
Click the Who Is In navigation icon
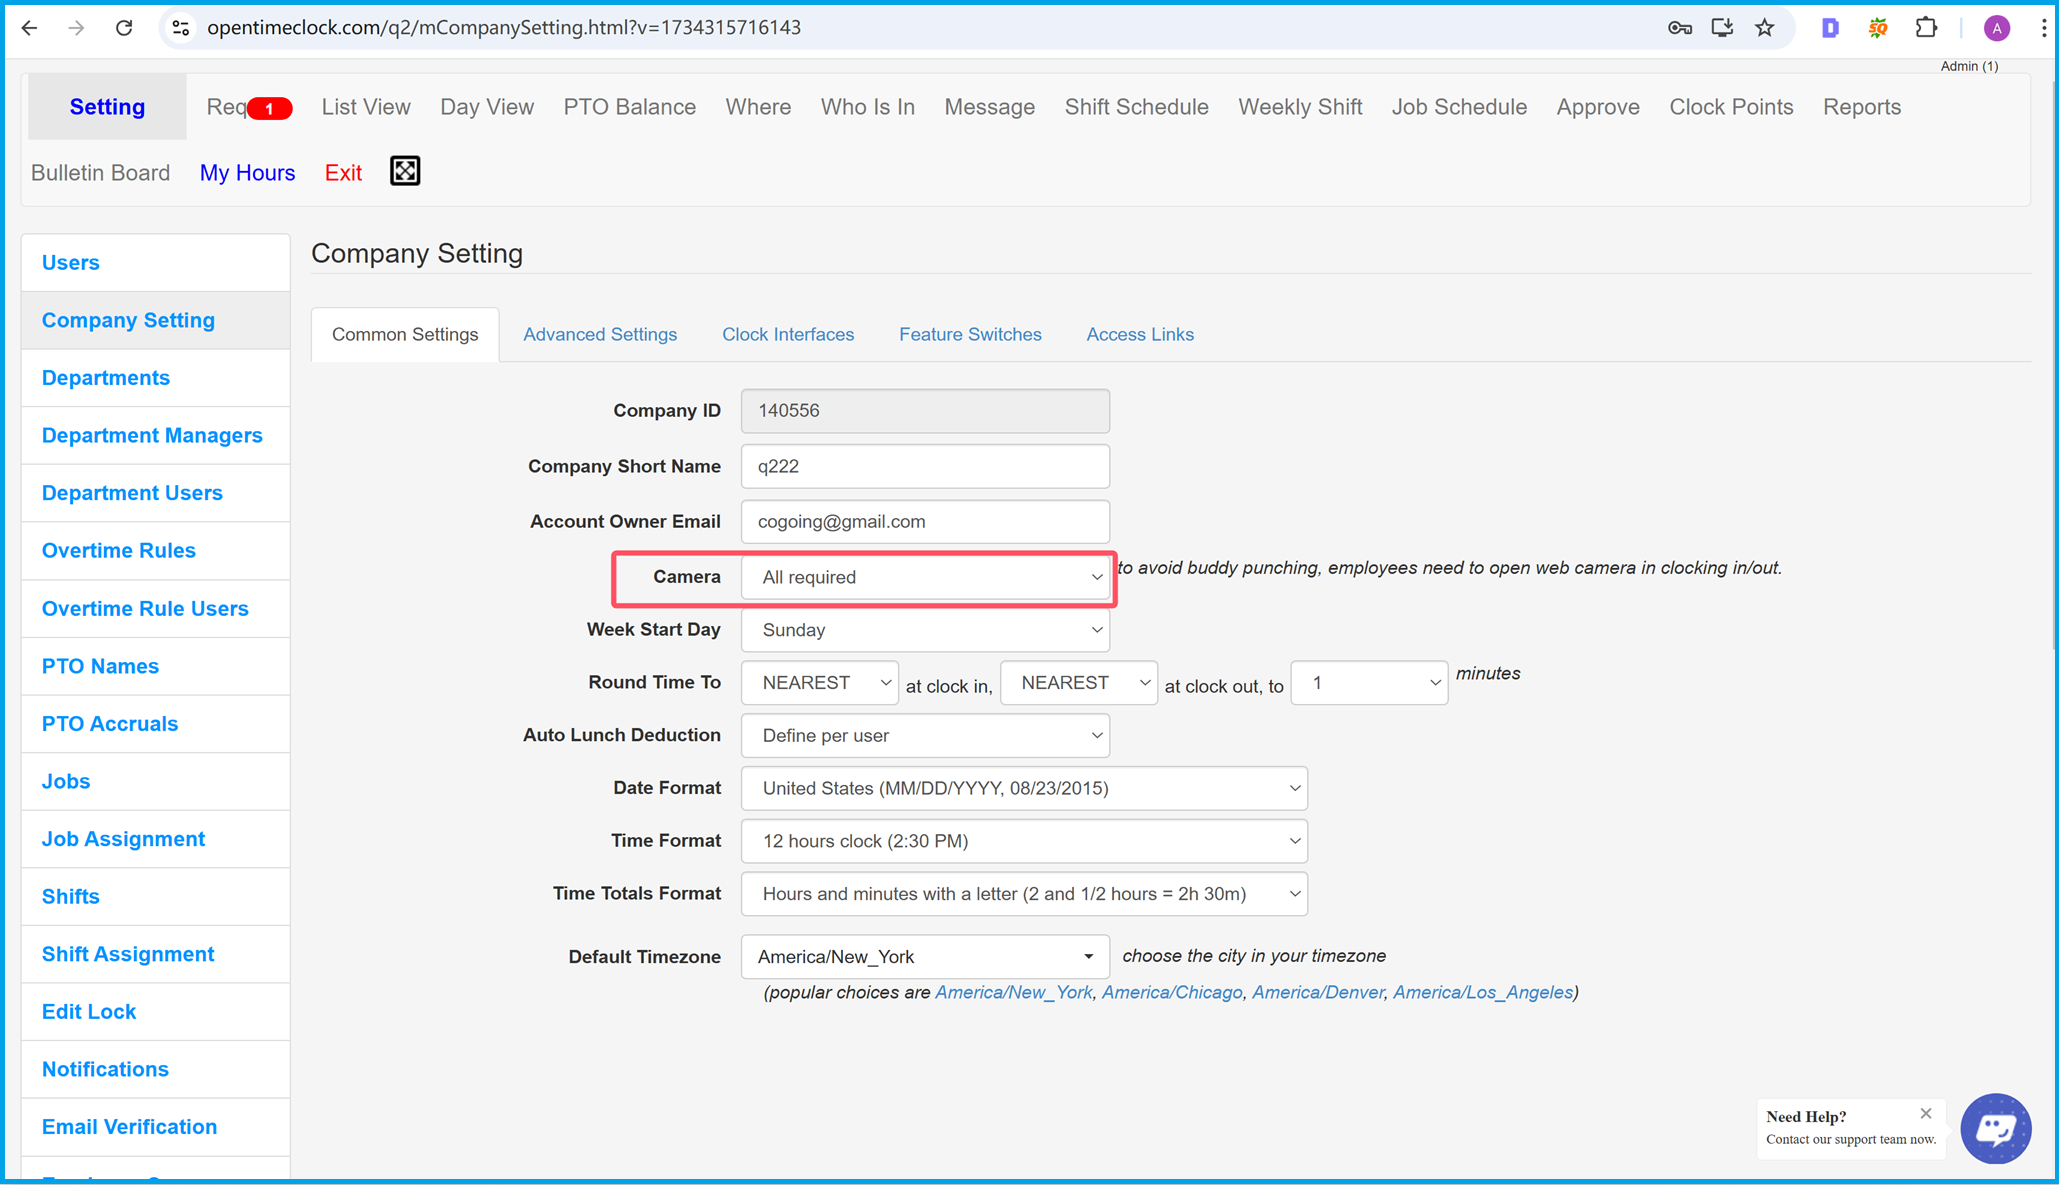868,106
